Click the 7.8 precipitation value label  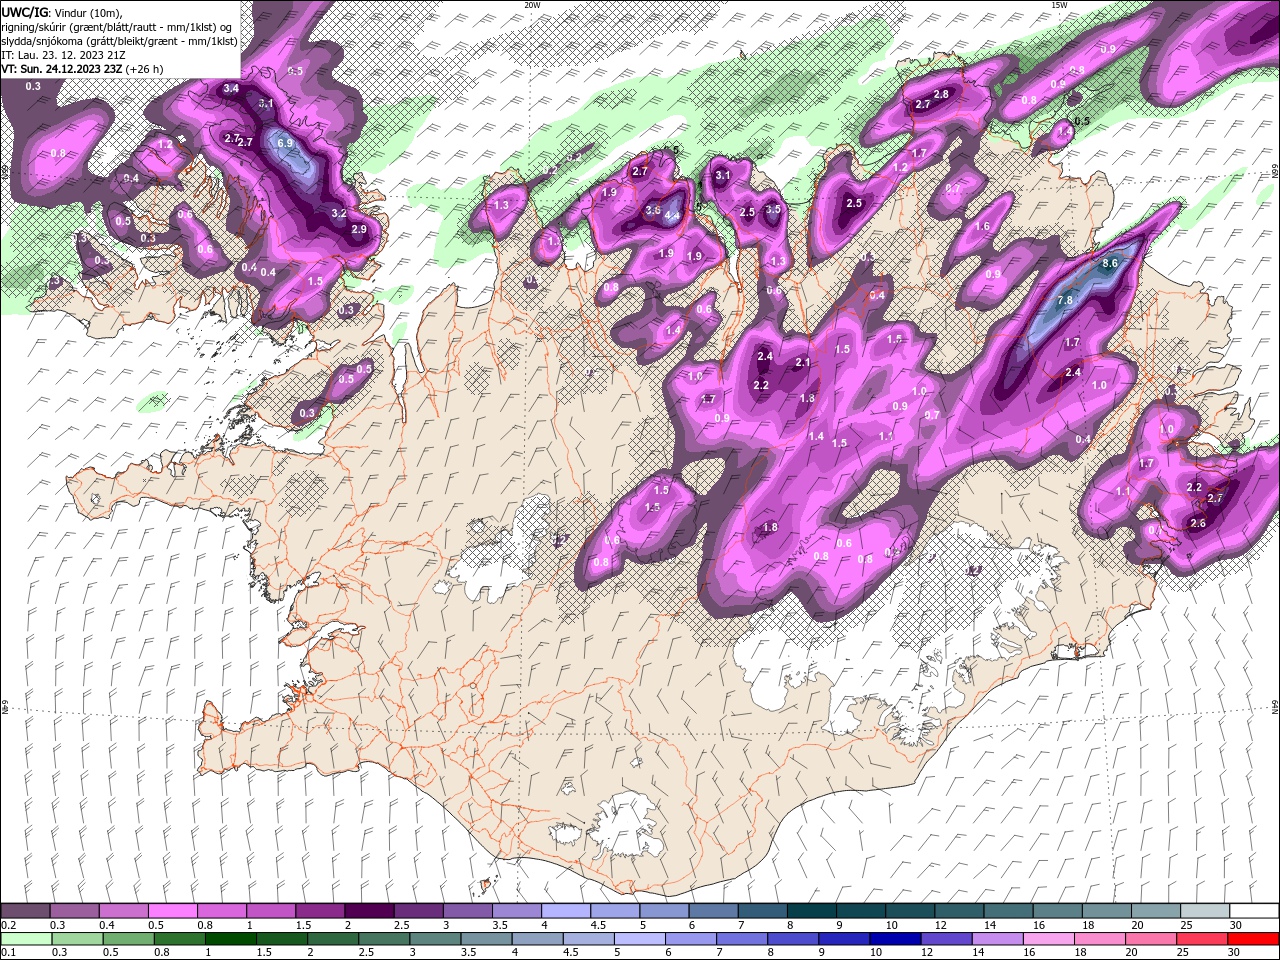coord(1065,300)
